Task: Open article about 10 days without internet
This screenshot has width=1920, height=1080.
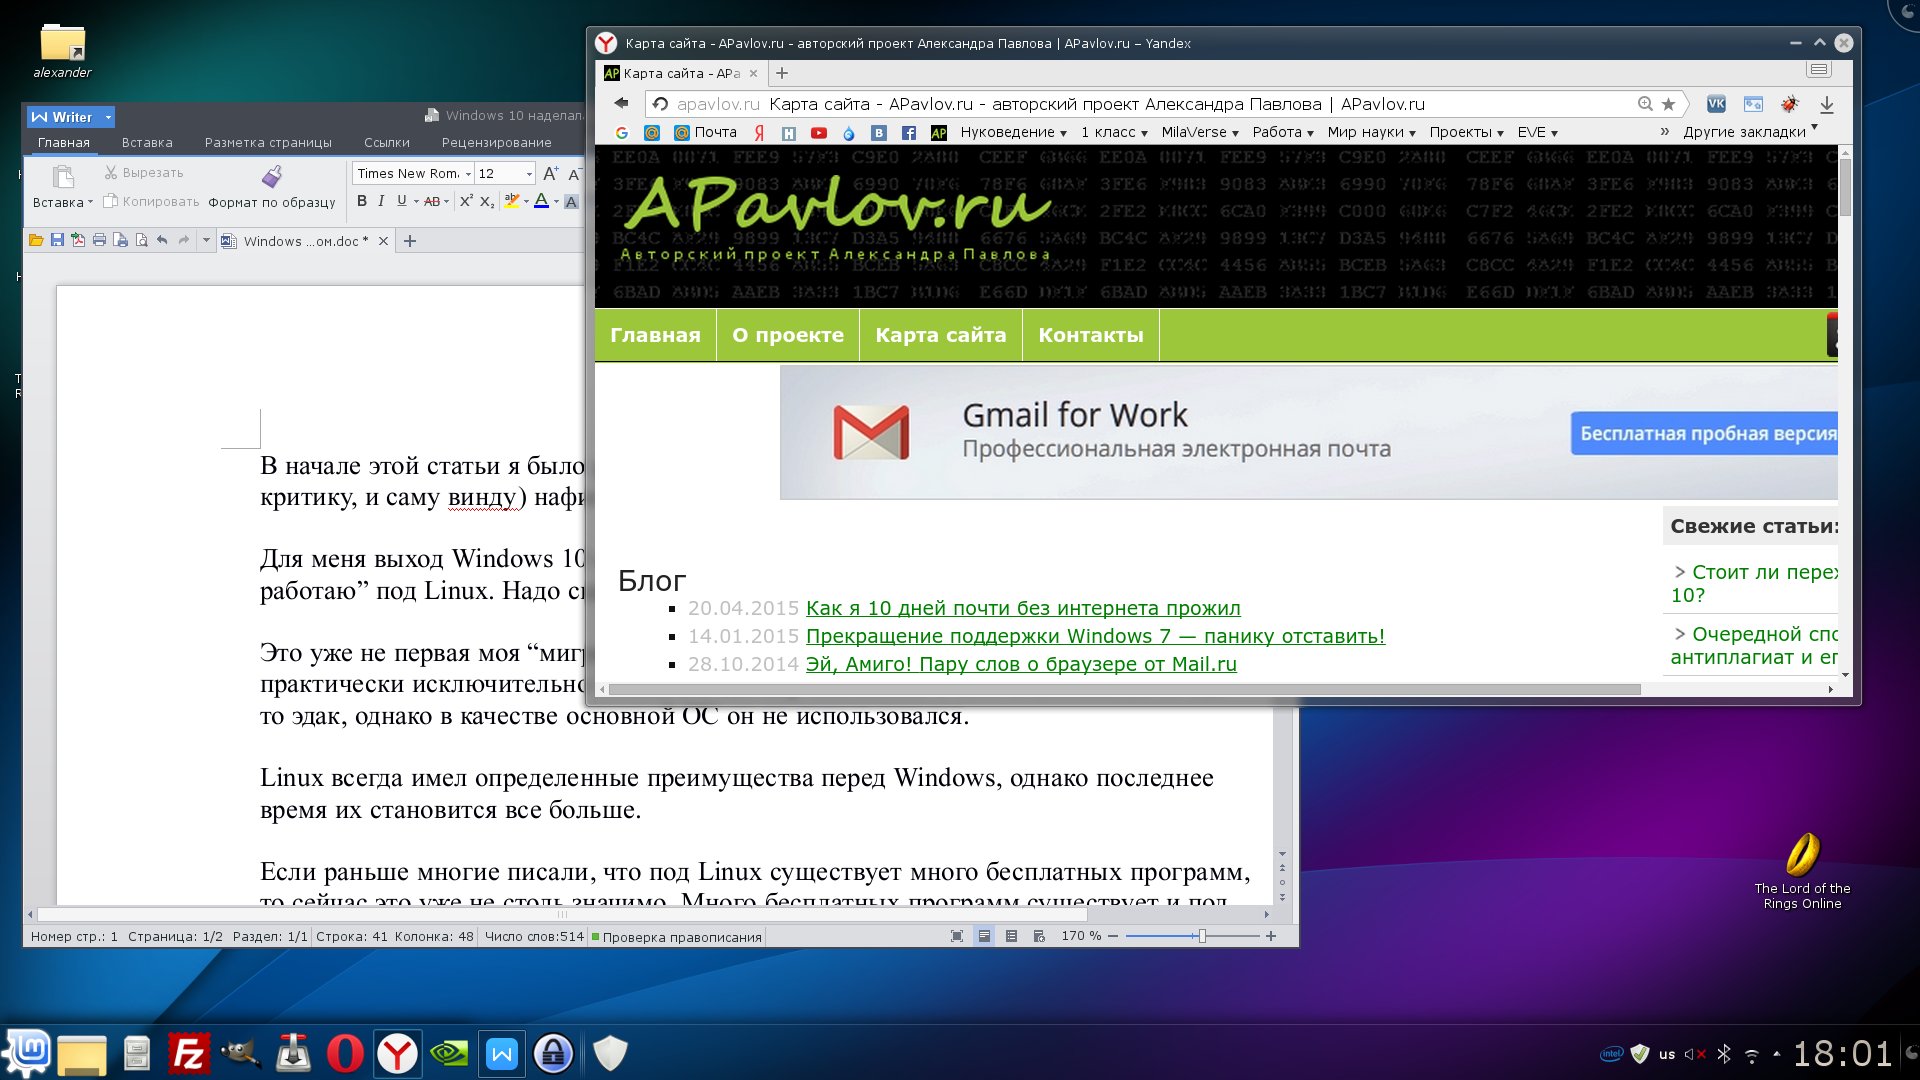Action: point(1022,608)
